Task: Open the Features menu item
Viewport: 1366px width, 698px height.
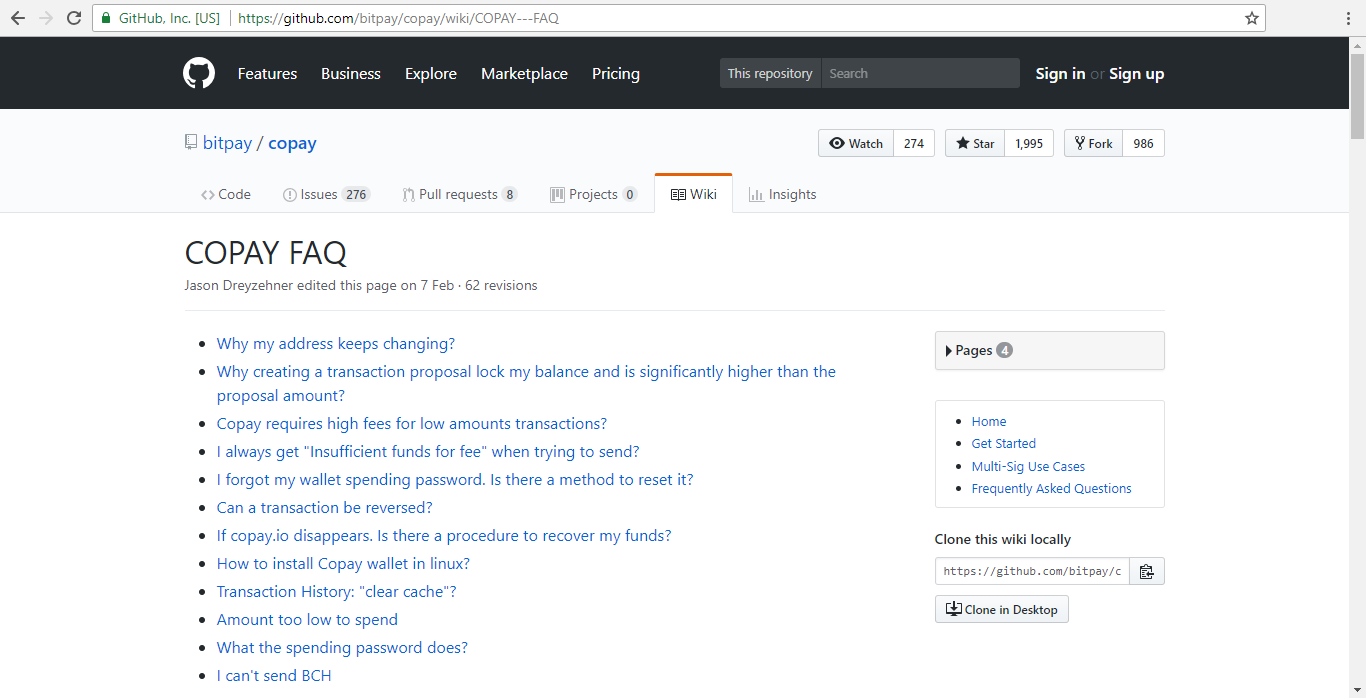Action: 267,73
